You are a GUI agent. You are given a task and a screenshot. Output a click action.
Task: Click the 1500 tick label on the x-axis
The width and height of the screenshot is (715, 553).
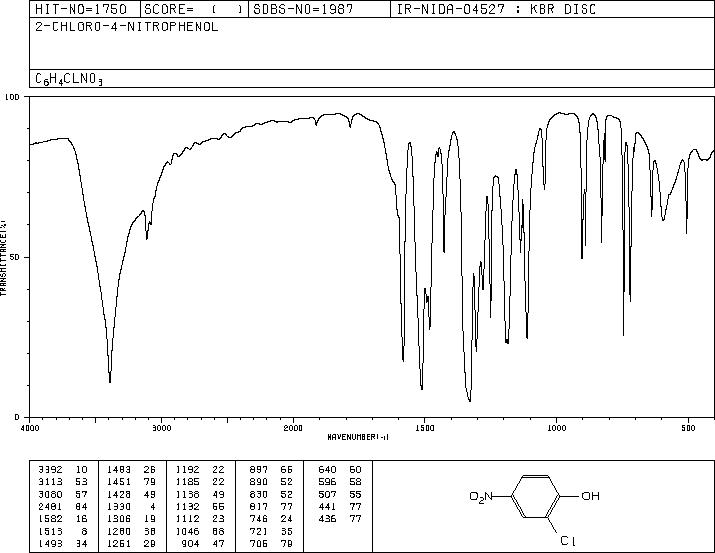[425, 428]
